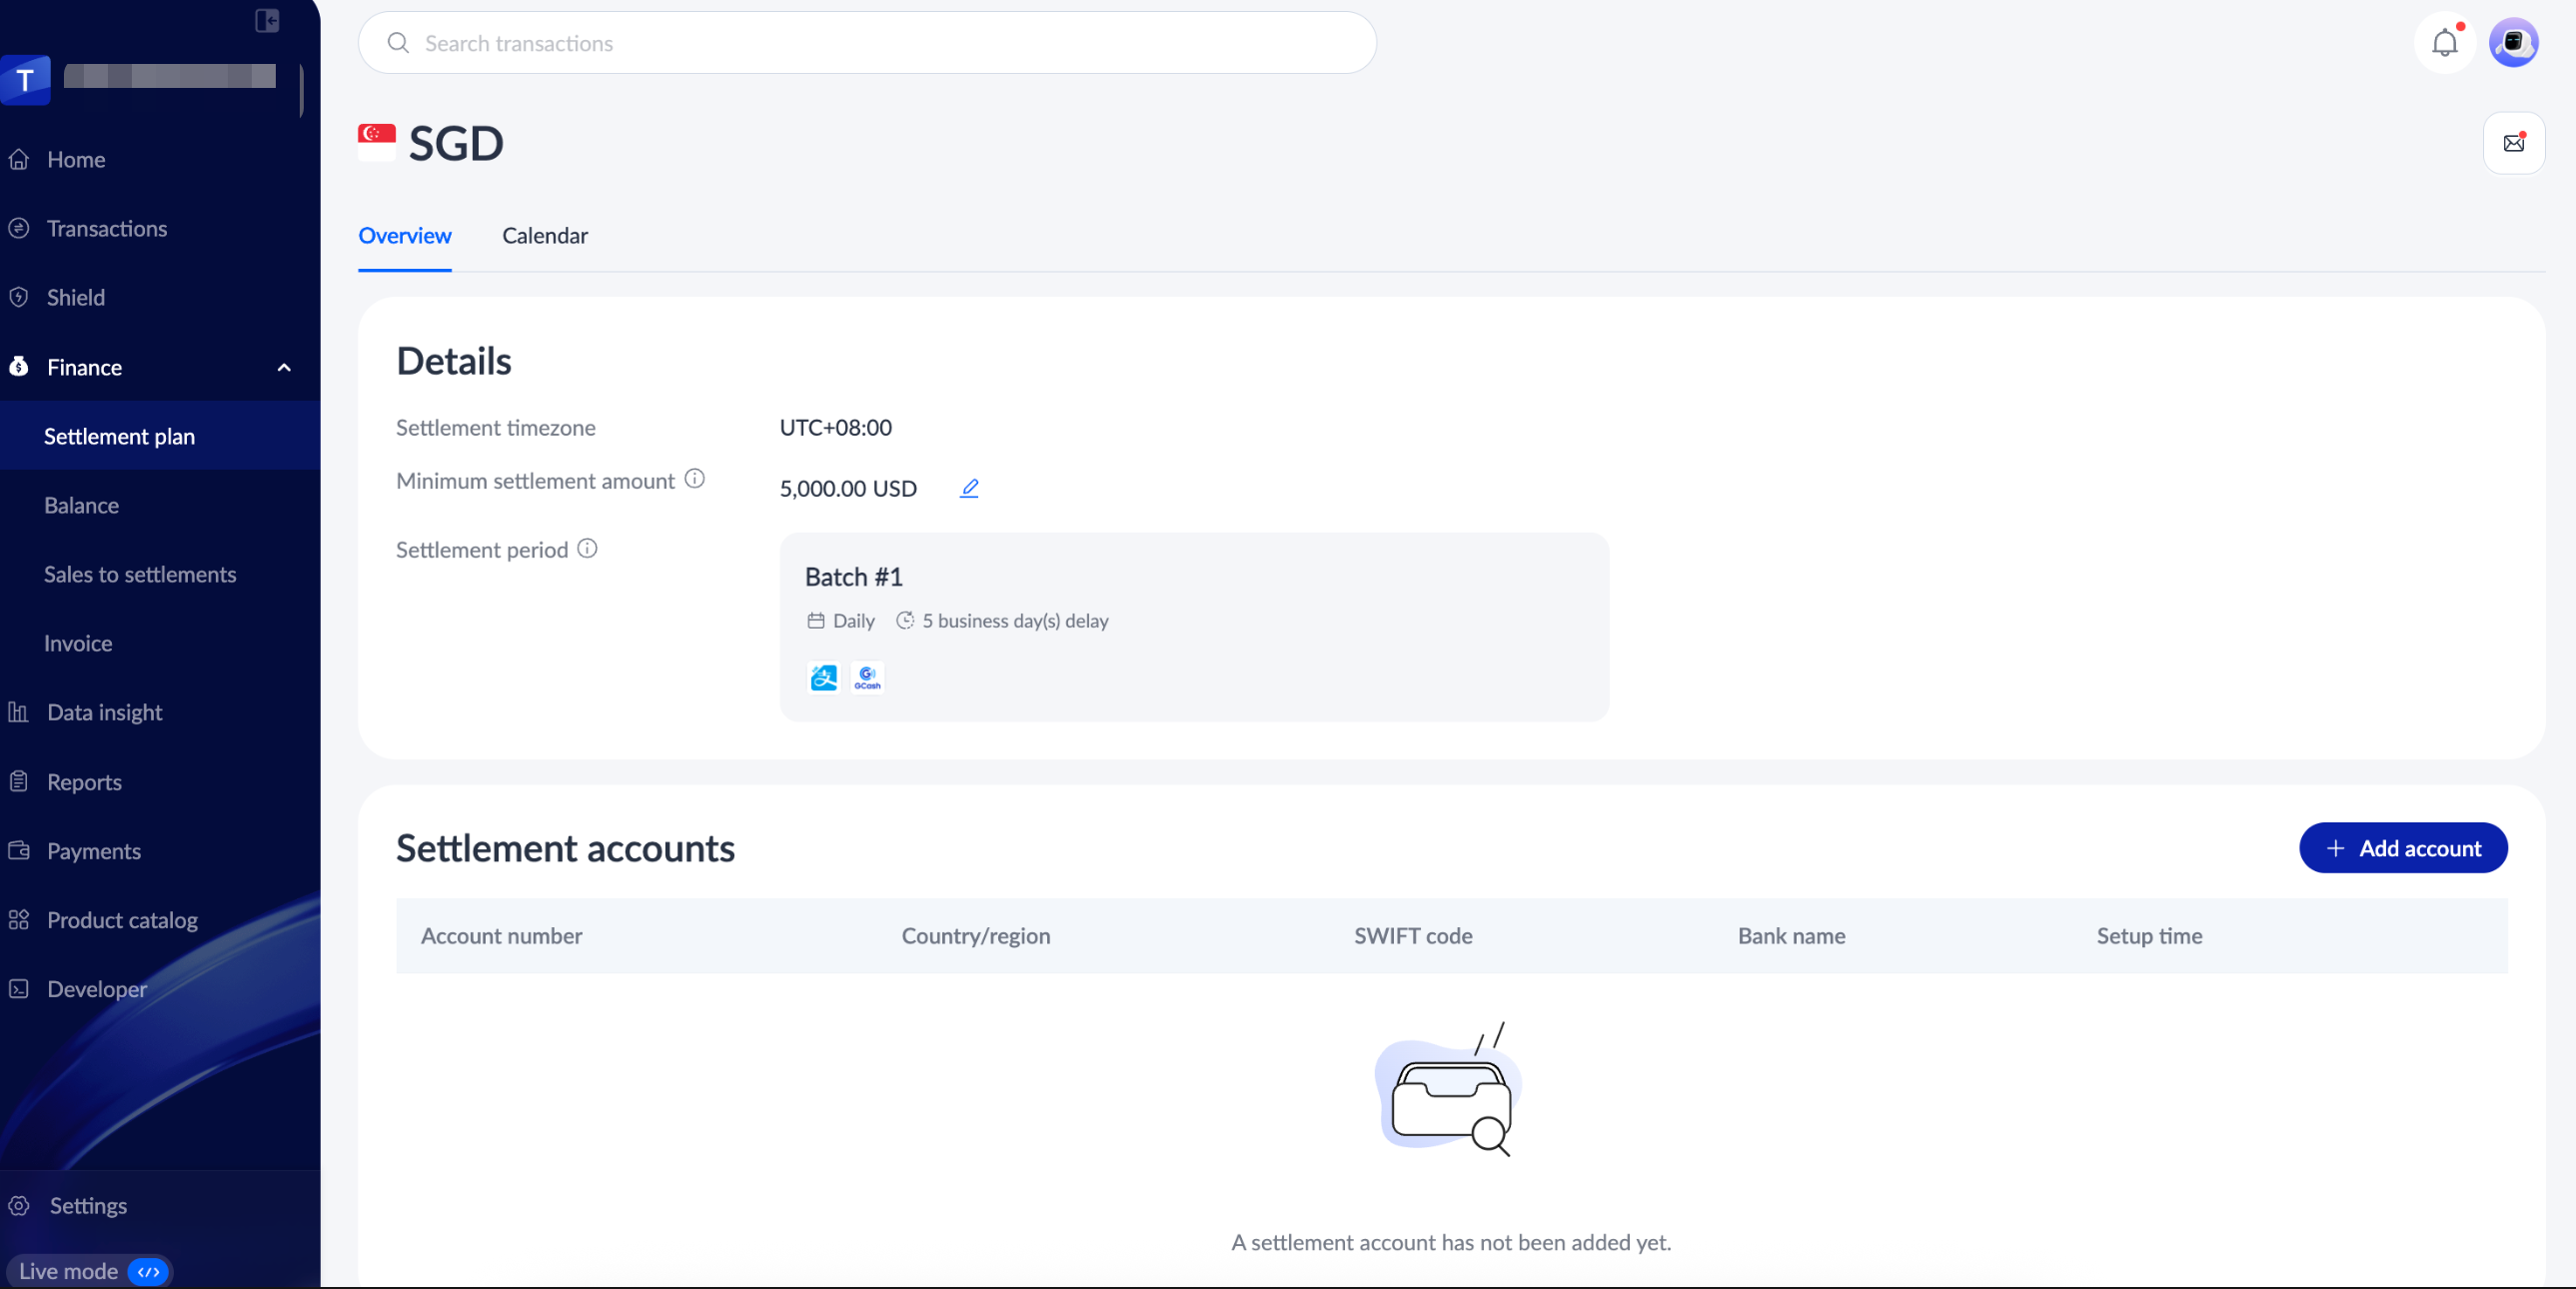Click the Account number column header
The height and width of the screenshot is (1289, 2576).
[501, 936]
